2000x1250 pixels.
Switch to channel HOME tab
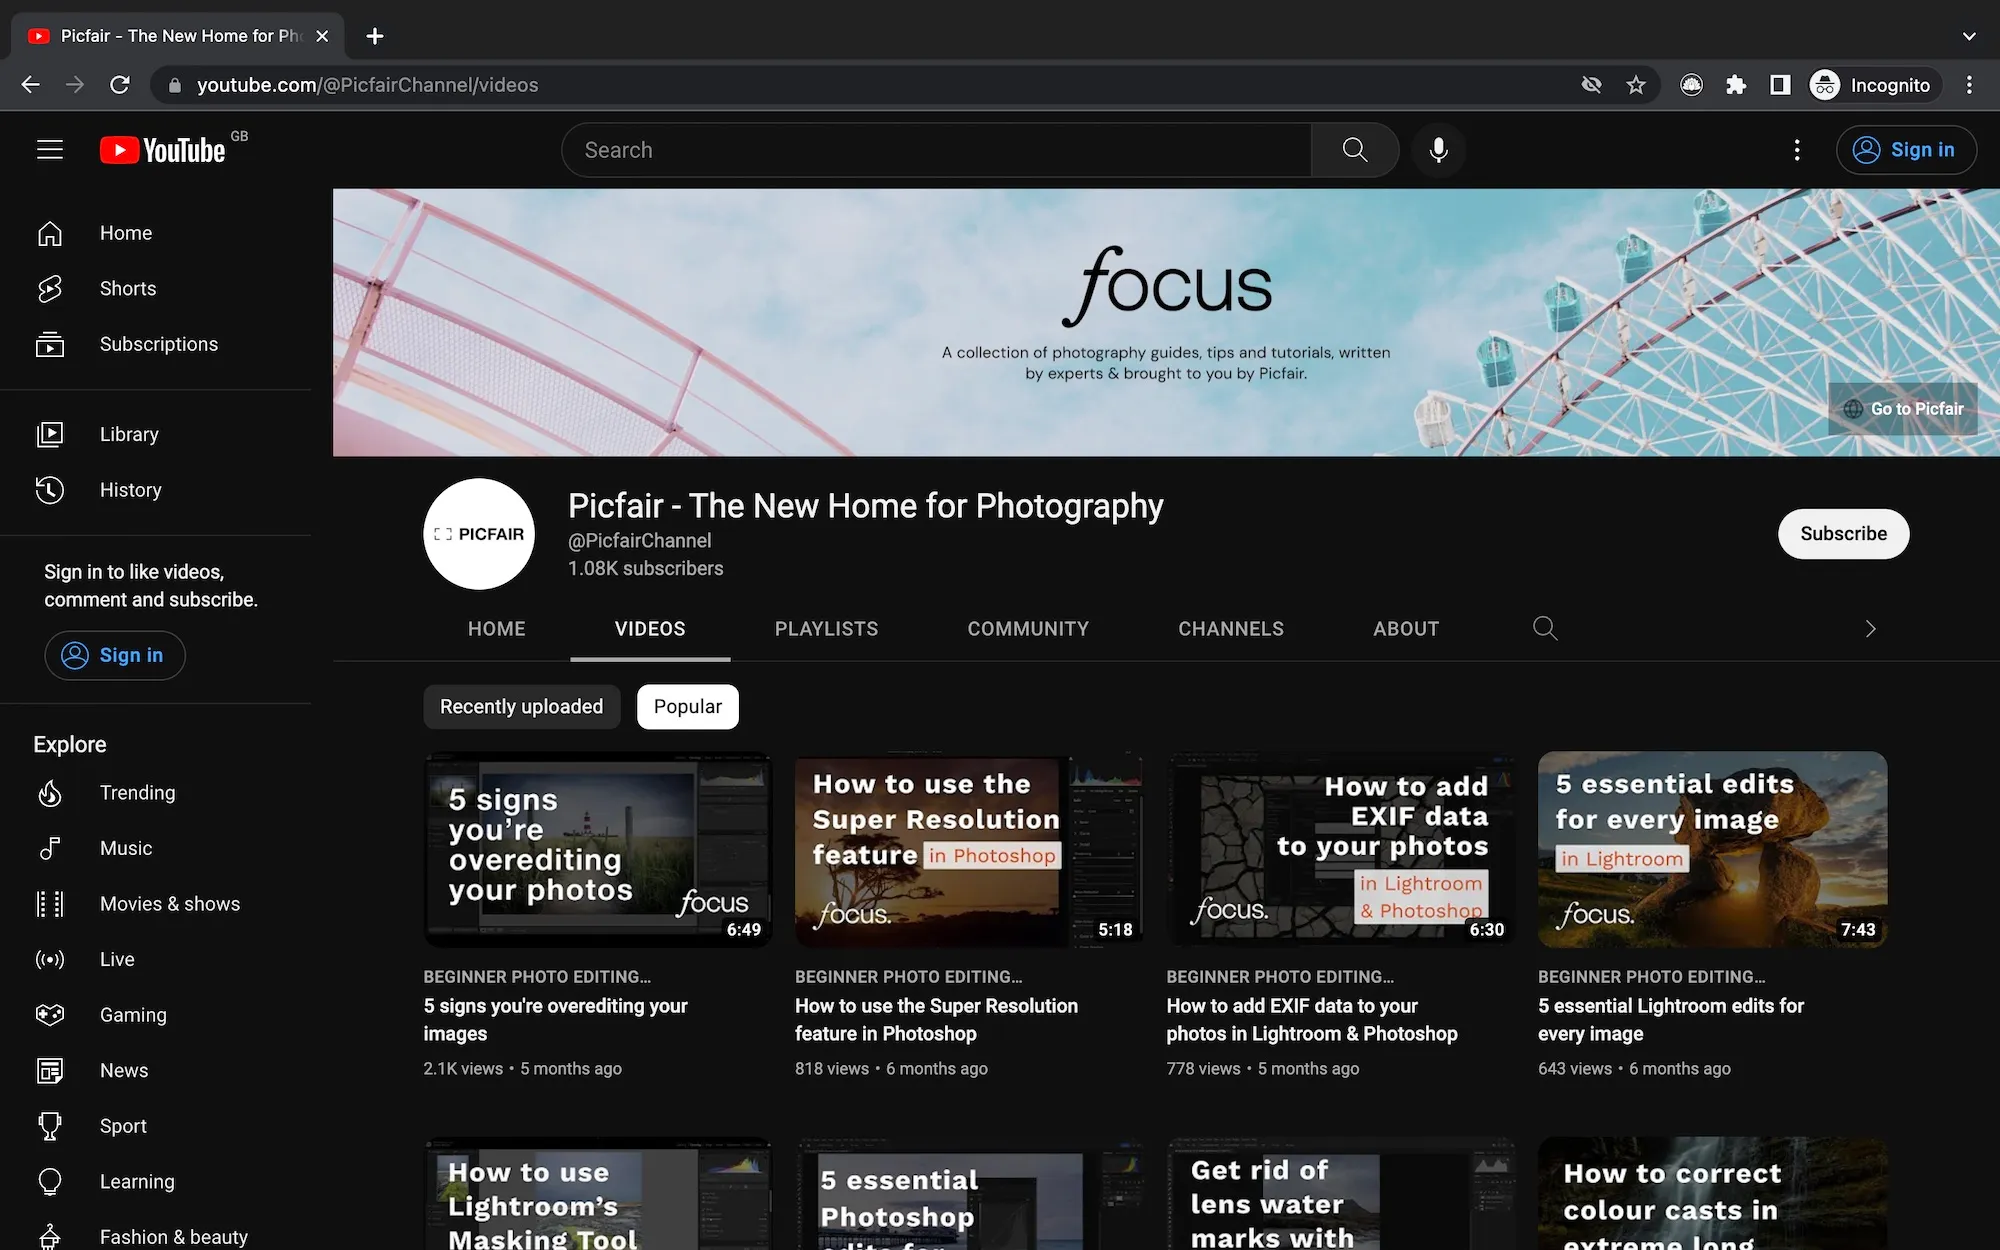coord(497,629)
